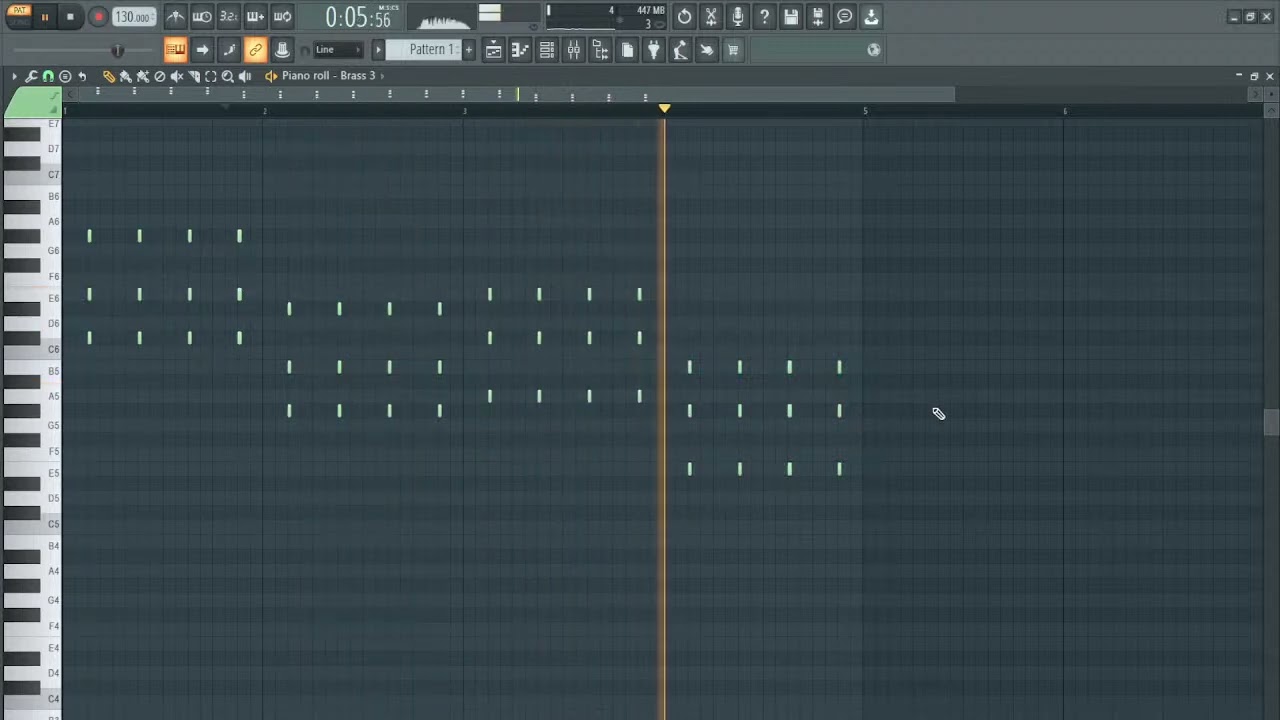Click the 0:05:56 time display
1280x720 pixels.
(358, 18)
